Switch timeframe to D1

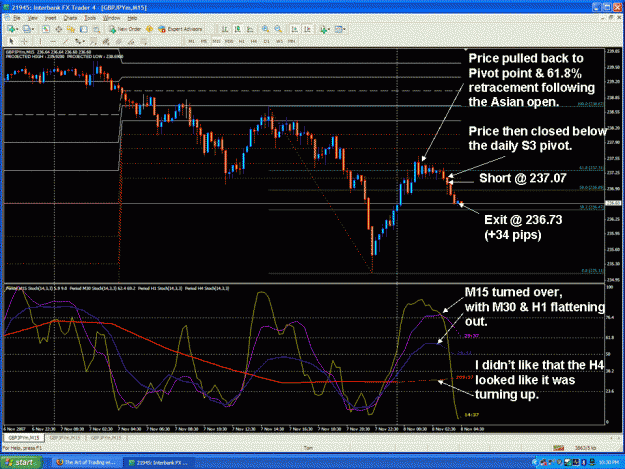267,41
